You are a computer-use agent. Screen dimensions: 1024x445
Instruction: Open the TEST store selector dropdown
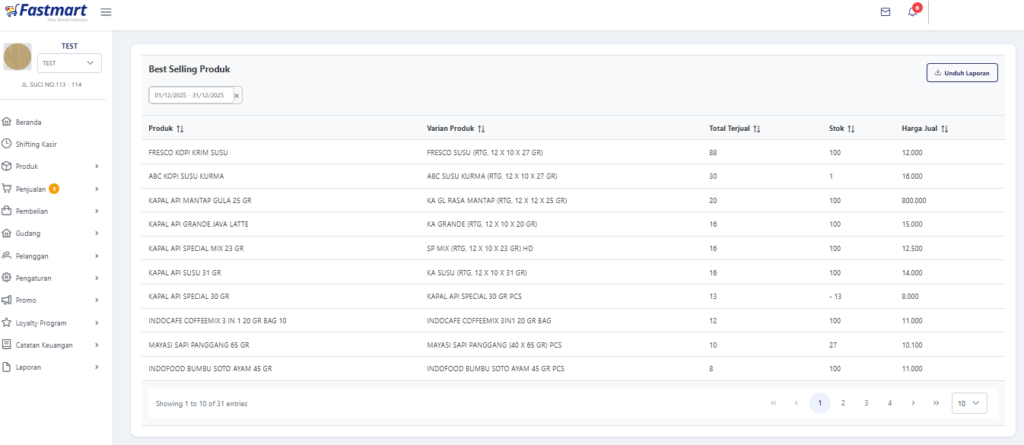coord(68,63)
